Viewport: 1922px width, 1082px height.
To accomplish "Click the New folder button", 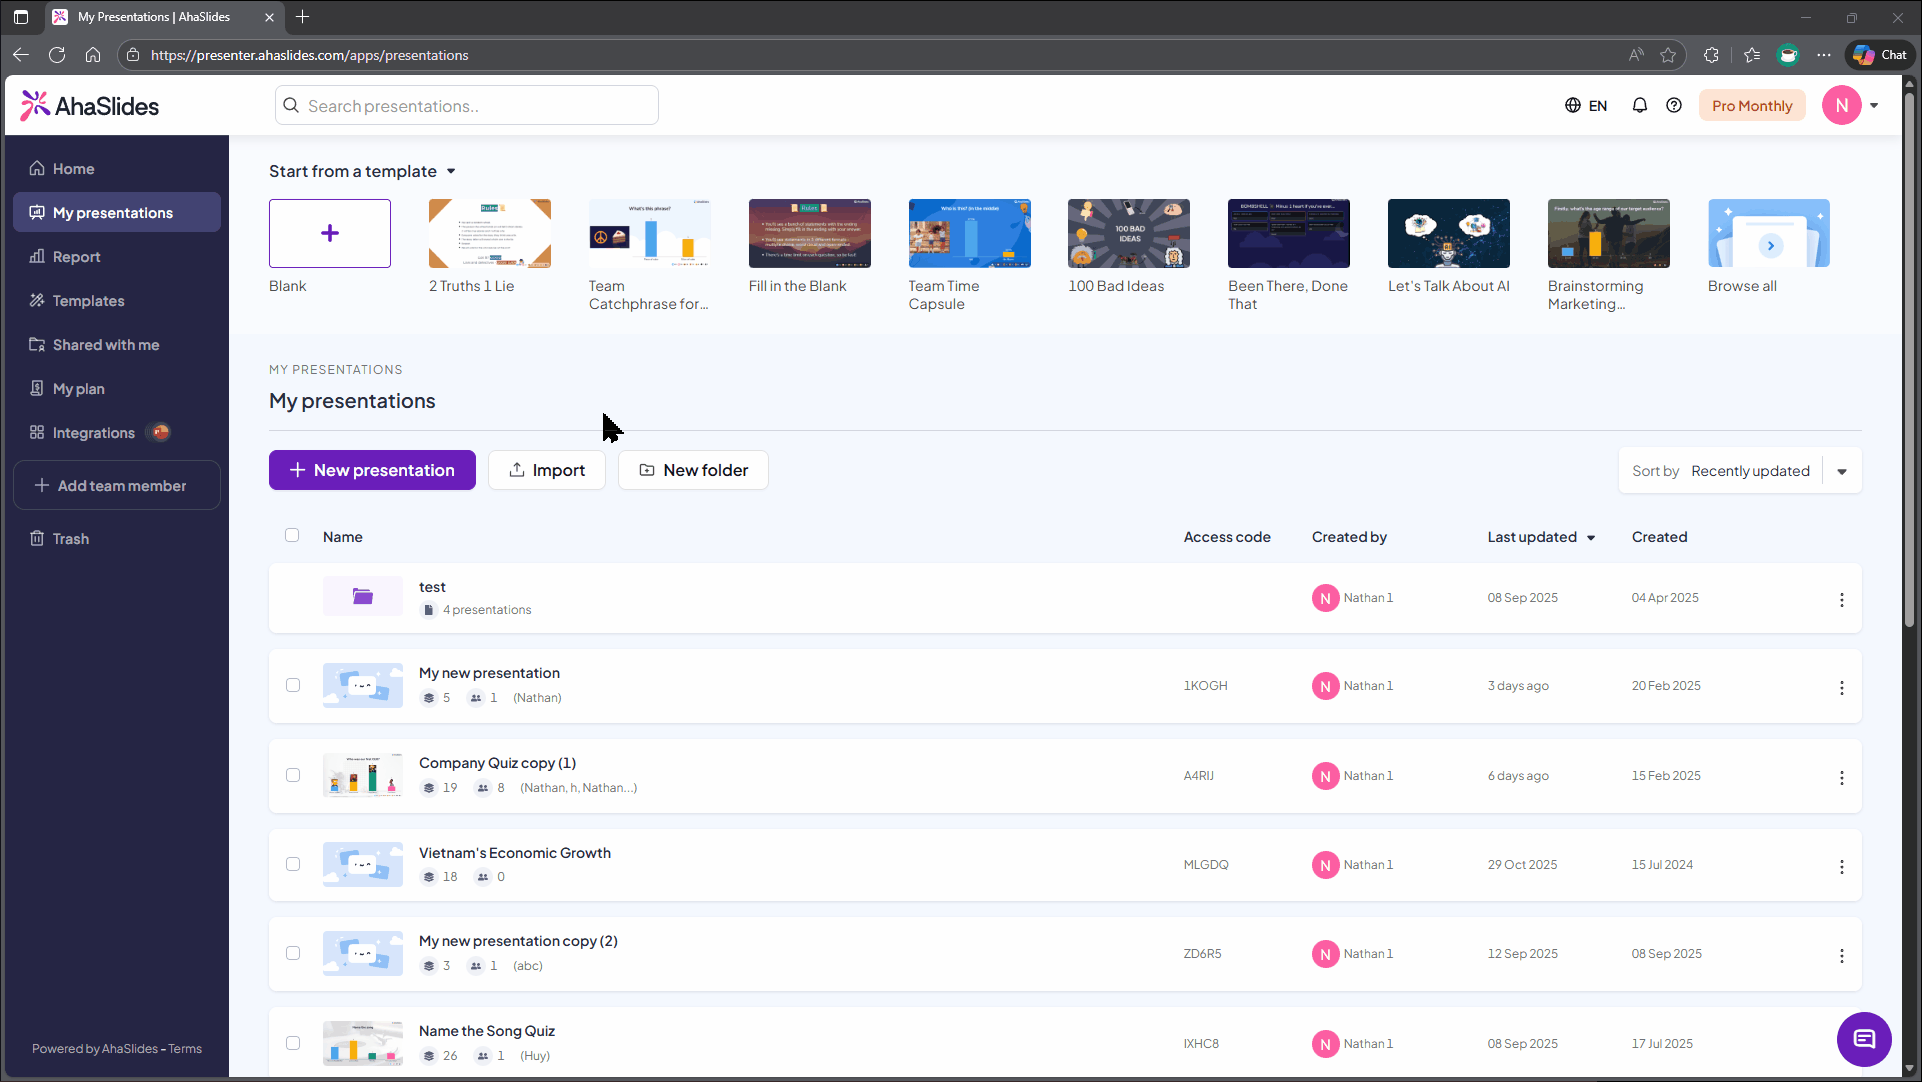I will (x=693, y=470).
